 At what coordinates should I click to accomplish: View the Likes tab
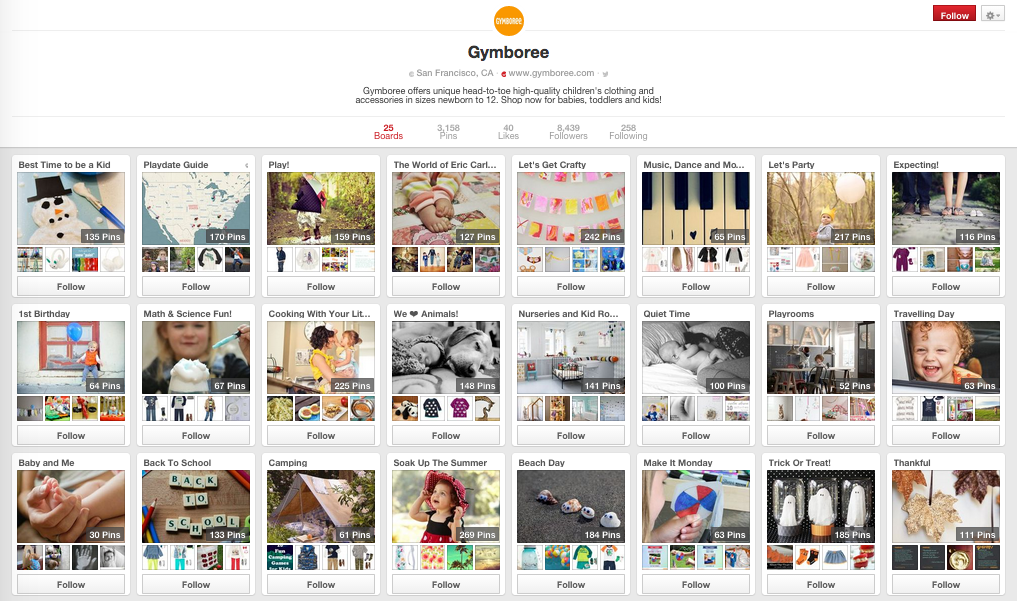coord(508,132)
